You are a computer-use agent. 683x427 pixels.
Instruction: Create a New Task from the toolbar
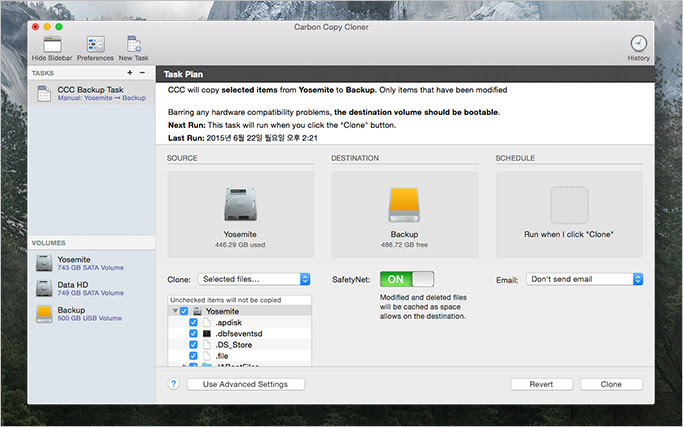(134, 44)
